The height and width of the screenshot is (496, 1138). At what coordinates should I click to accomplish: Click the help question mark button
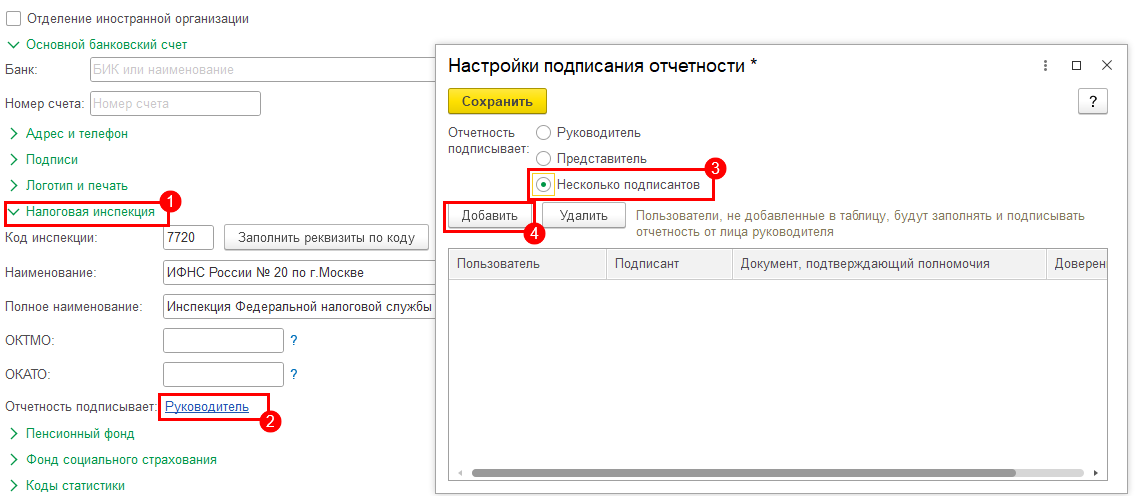(x=1092, y=101)
